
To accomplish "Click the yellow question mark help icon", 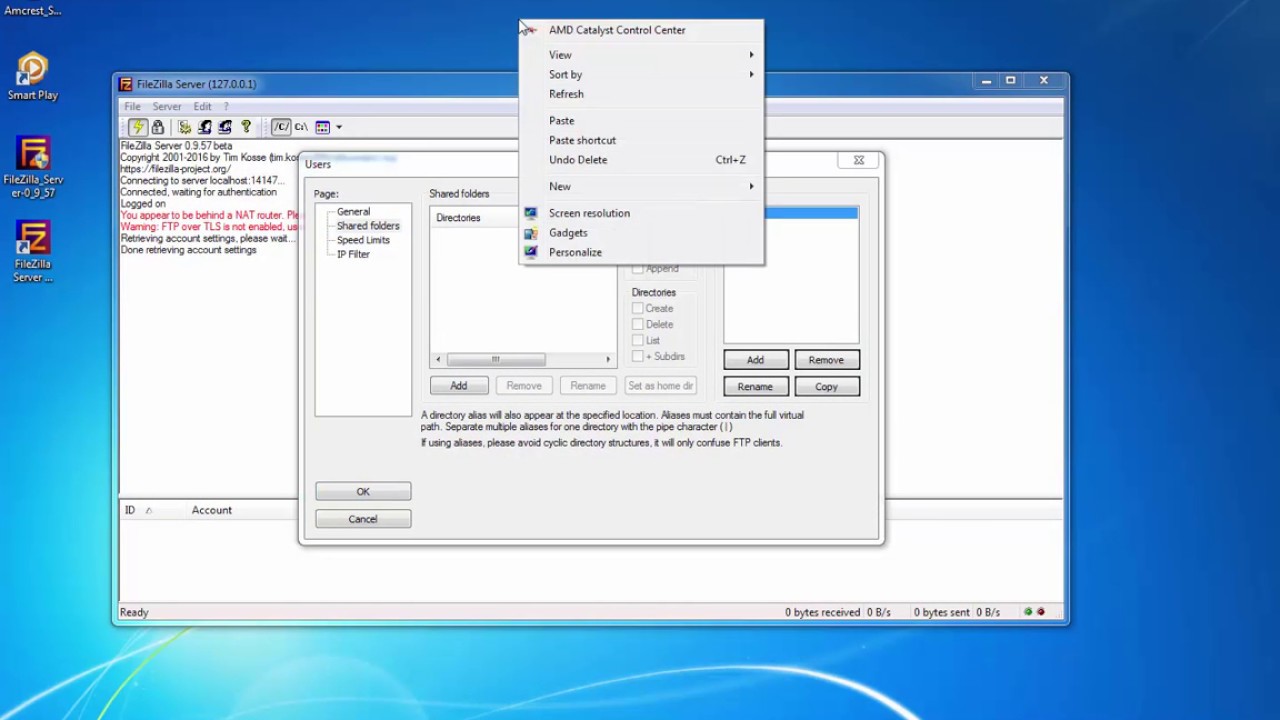I will coord(246,127).
